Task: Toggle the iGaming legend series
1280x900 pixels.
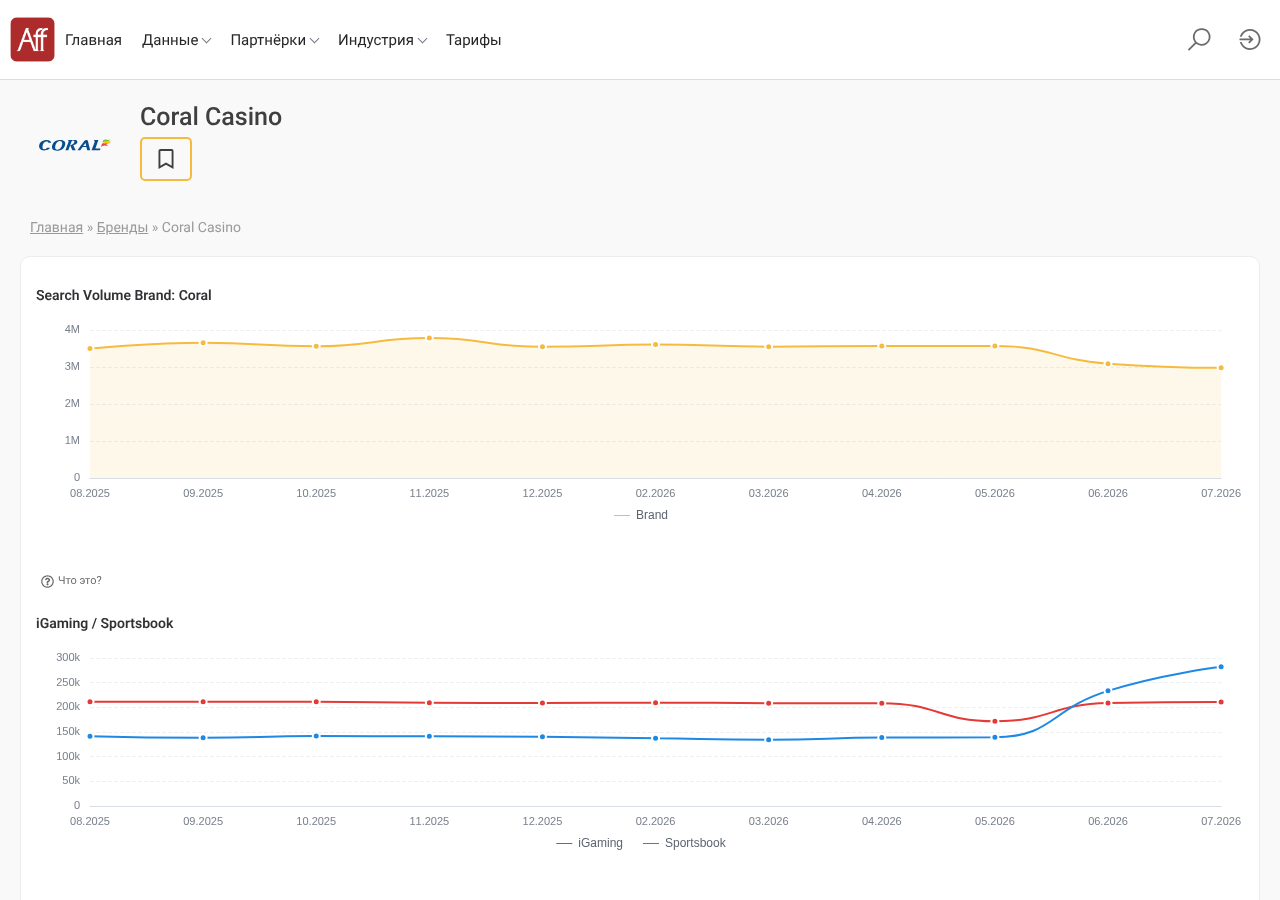Action: click(x=589, y=843)
